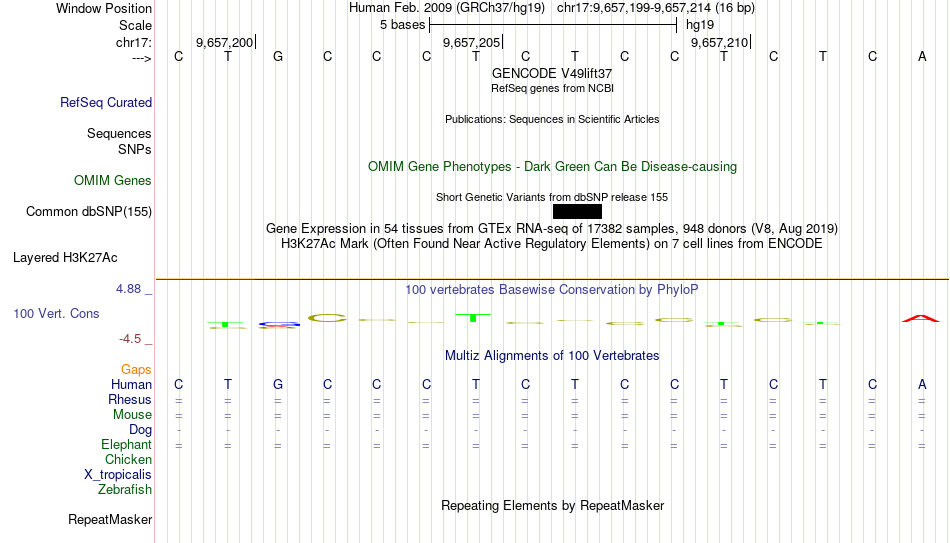Click the Human alignment row label
The height and width of the screenshot is (543, 950).
131,384
